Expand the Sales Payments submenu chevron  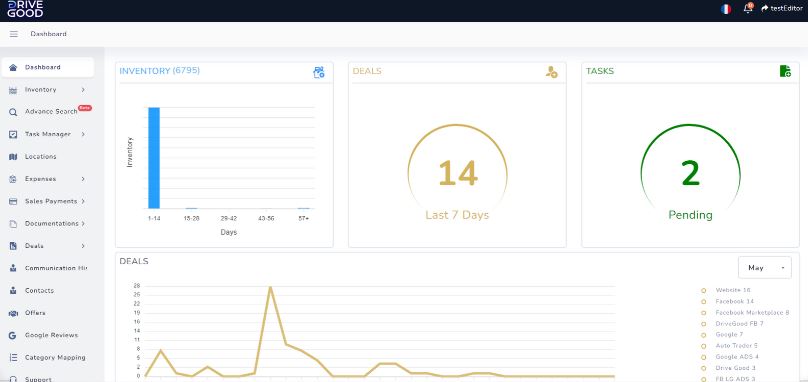(83, 201)
